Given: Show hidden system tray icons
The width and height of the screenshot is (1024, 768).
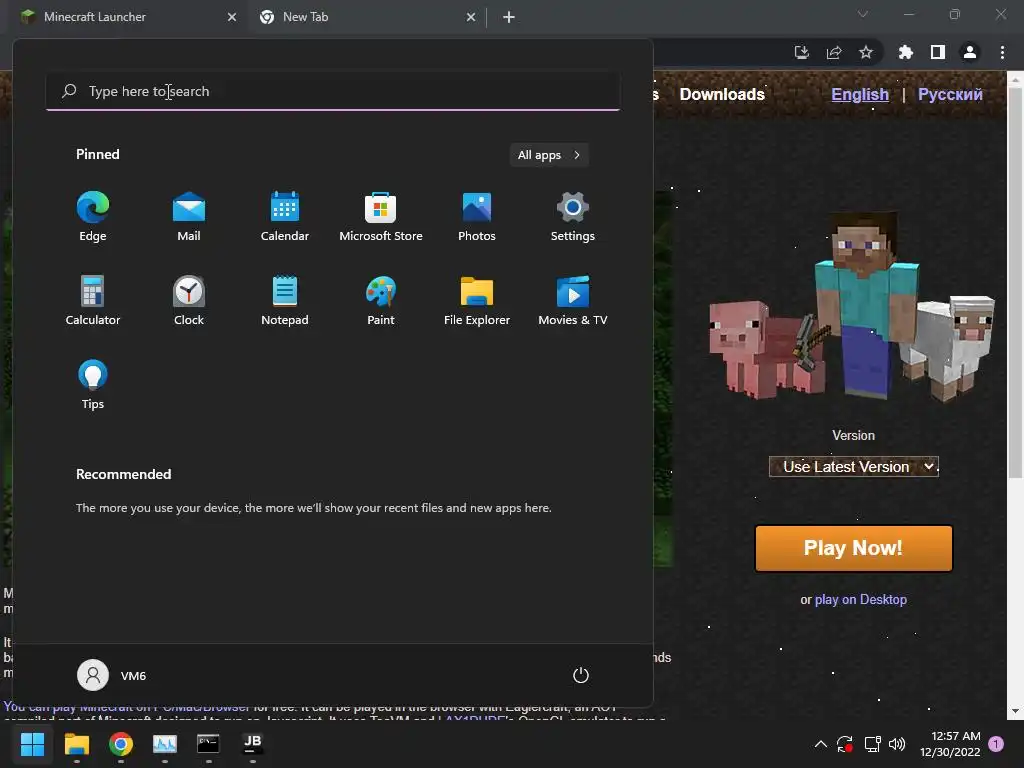Looking at the screenshot, I should coord(821,744).
